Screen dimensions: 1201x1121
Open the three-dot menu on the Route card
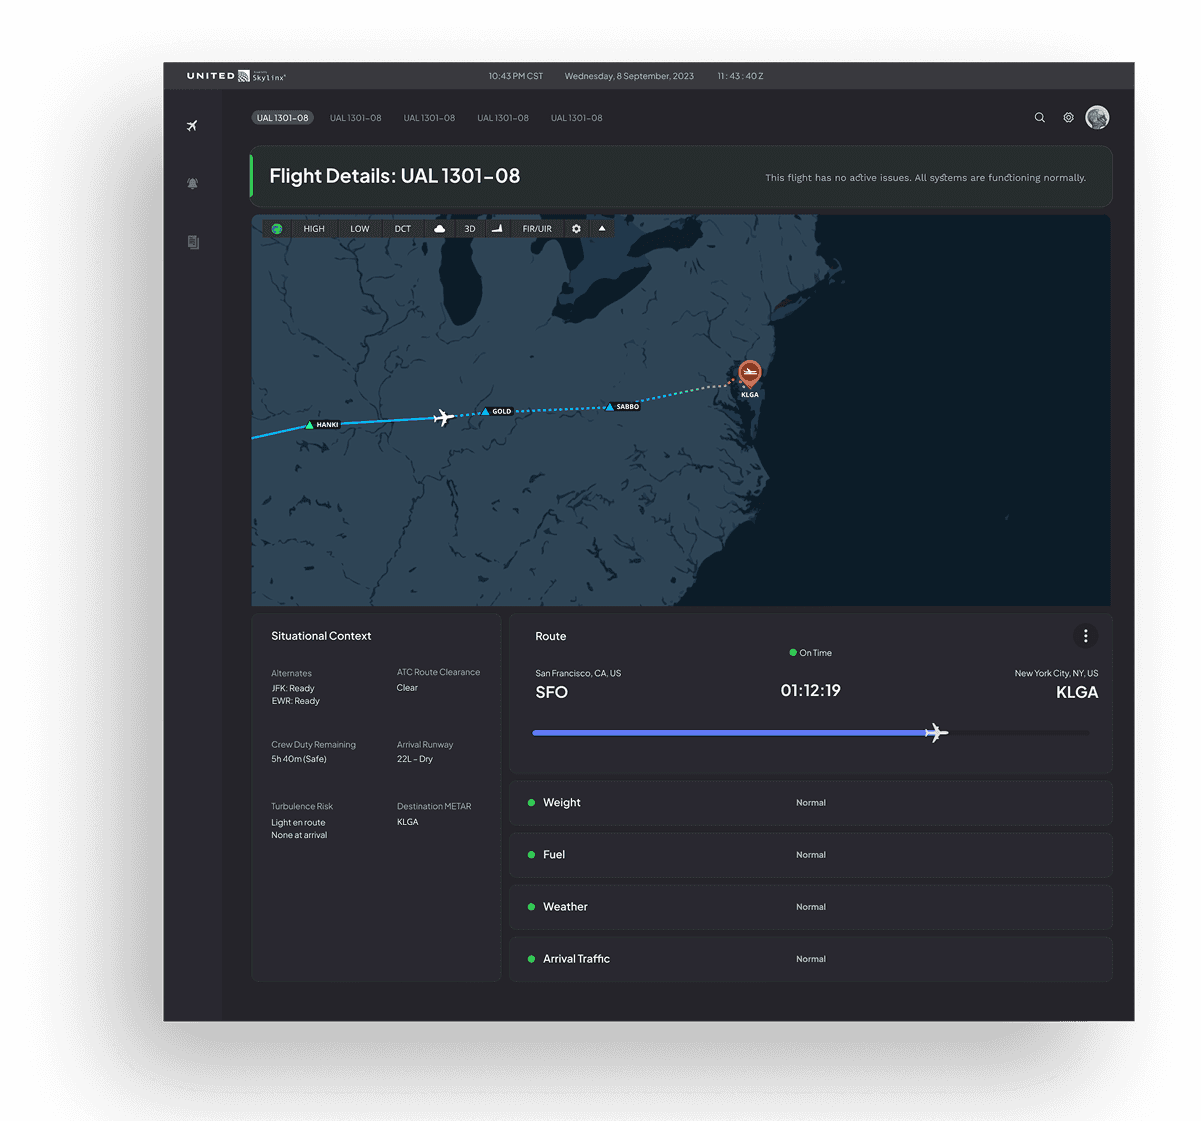click(1086, 635)
